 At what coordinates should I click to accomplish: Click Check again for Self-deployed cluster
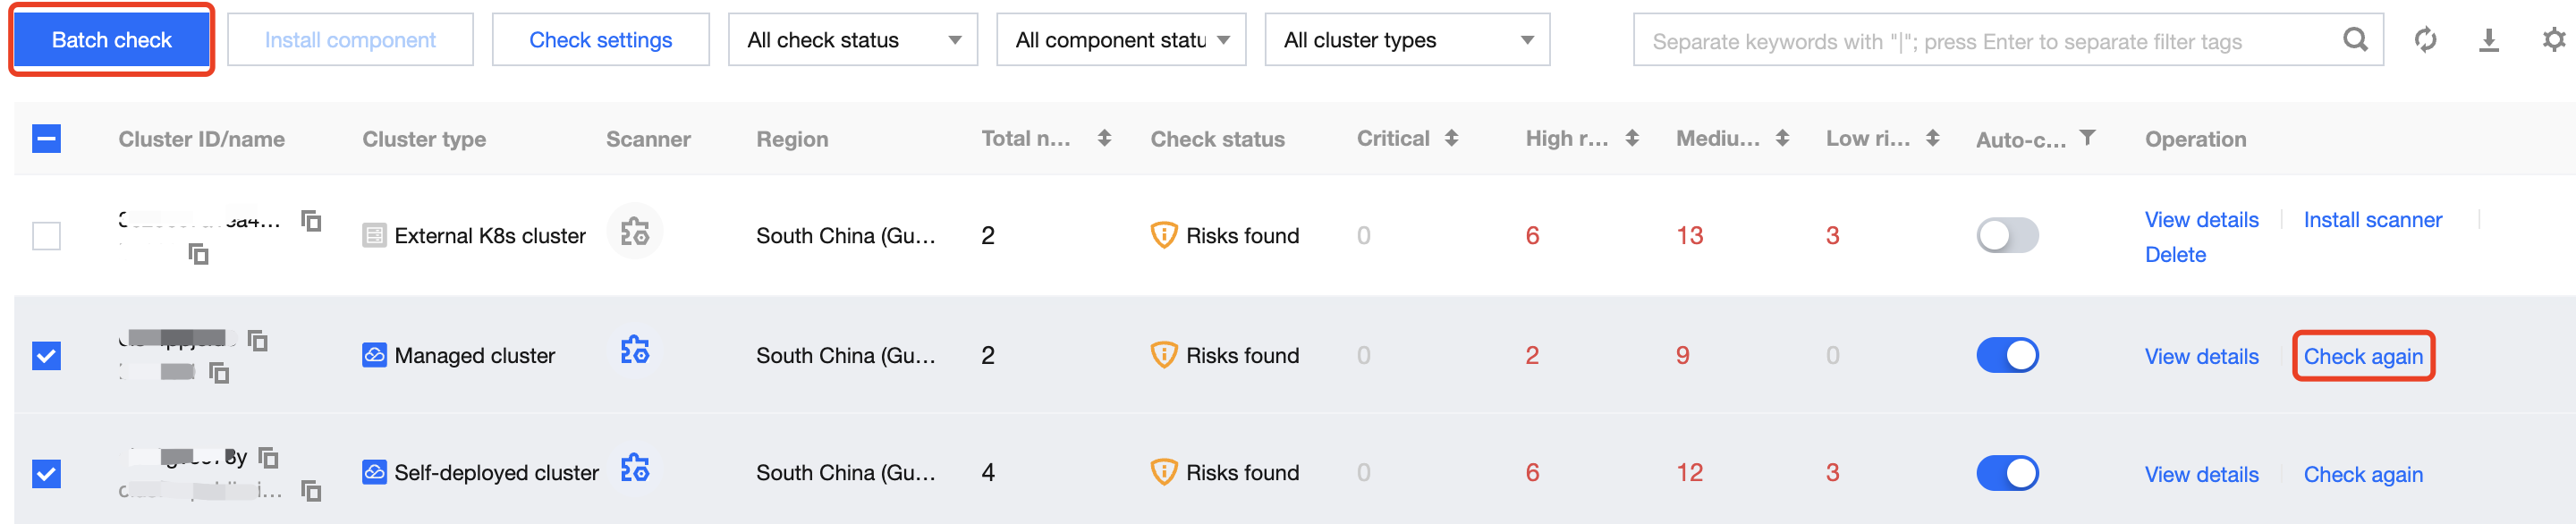tap(2362, 474)
